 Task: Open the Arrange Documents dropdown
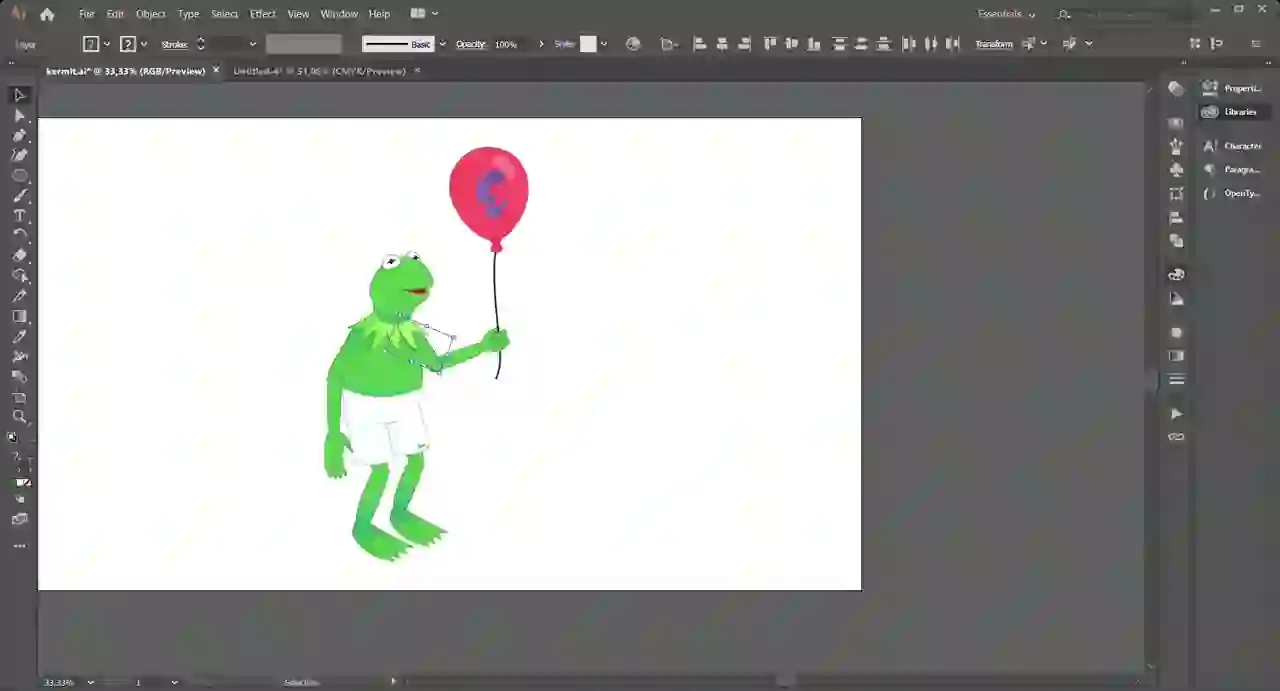click(424, 14)
